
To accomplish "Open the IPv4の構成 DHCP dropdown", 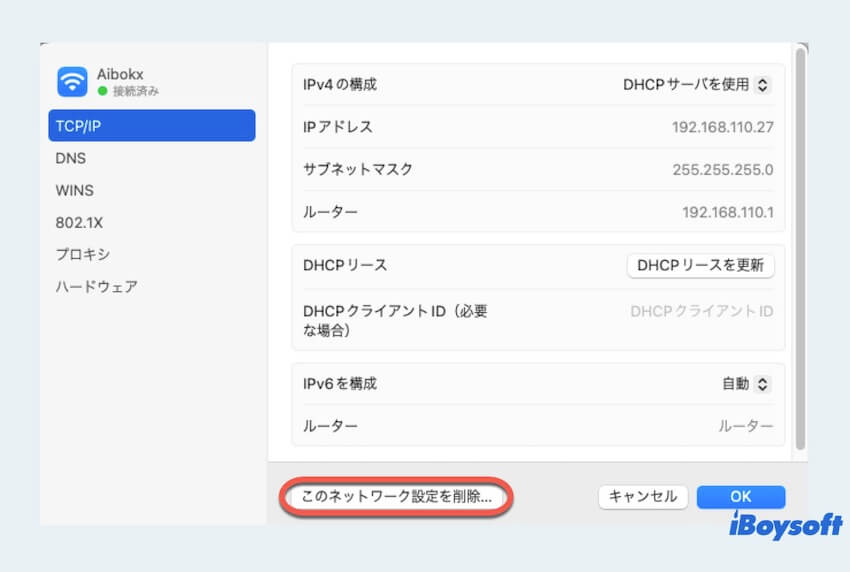I will click(x=696, y=85).
